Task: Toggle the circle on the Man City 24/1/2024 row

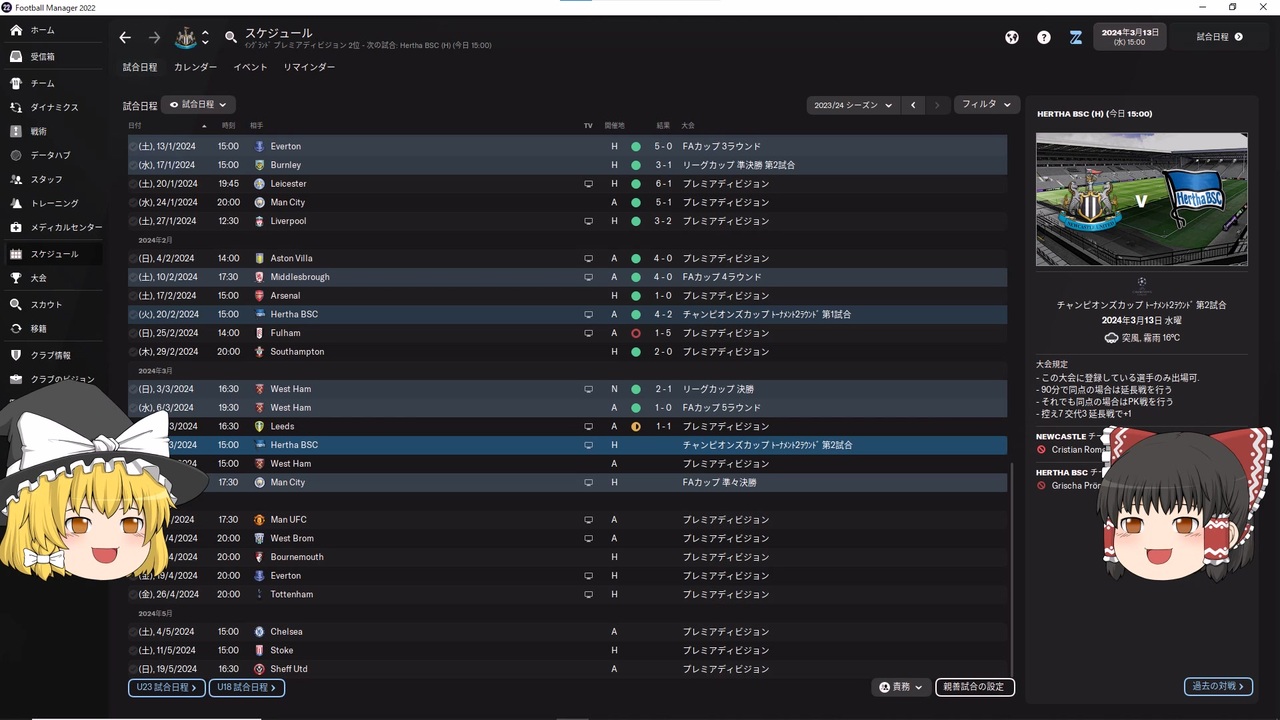Action: coord(134,202)
